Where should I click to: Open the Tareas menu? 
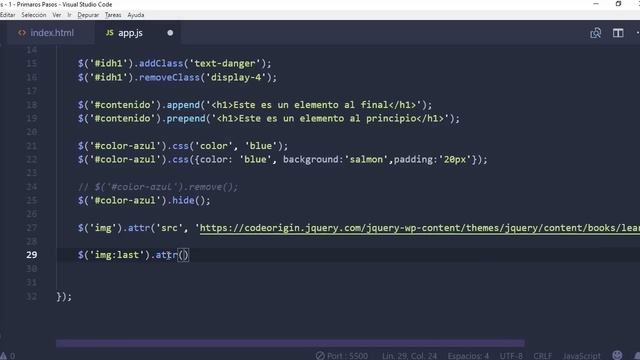point(113,15)
